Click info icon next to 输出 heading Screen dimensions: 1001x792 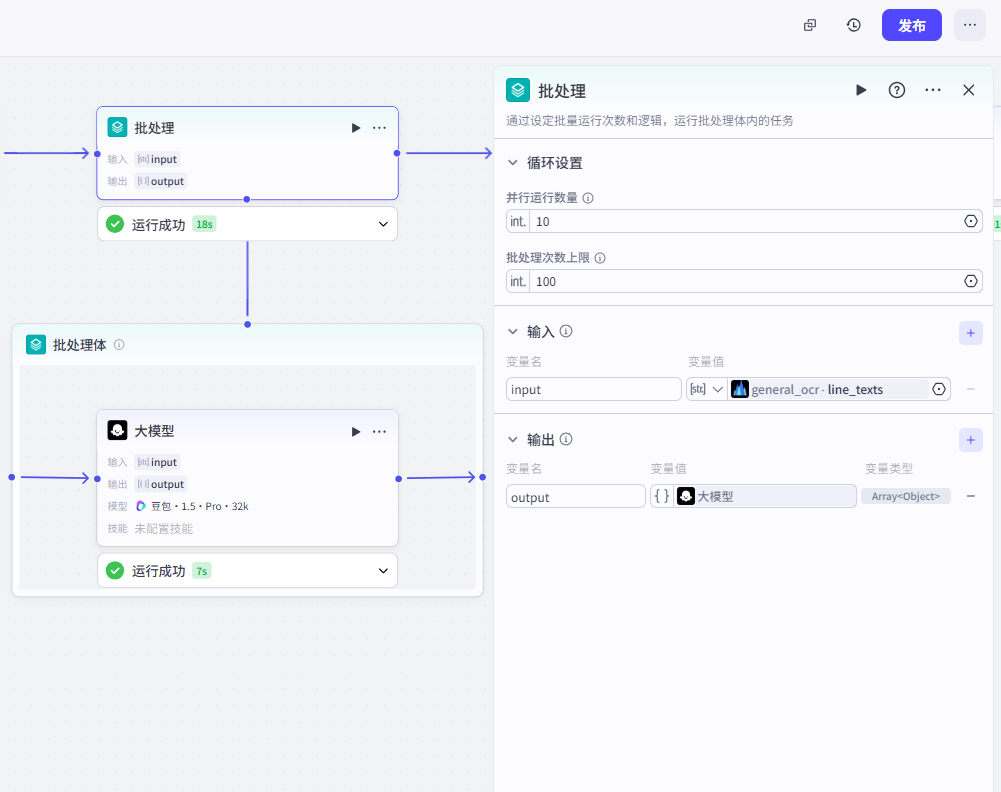(566, 439)
